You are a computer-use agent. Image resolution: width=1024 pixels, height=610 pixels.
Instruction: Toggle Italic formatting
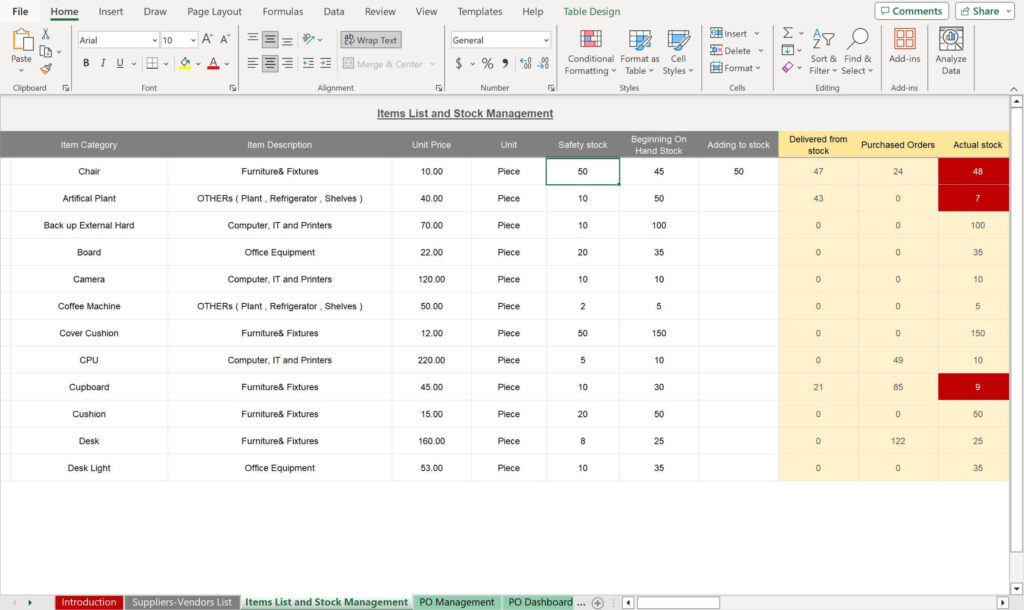pos(103,63)
